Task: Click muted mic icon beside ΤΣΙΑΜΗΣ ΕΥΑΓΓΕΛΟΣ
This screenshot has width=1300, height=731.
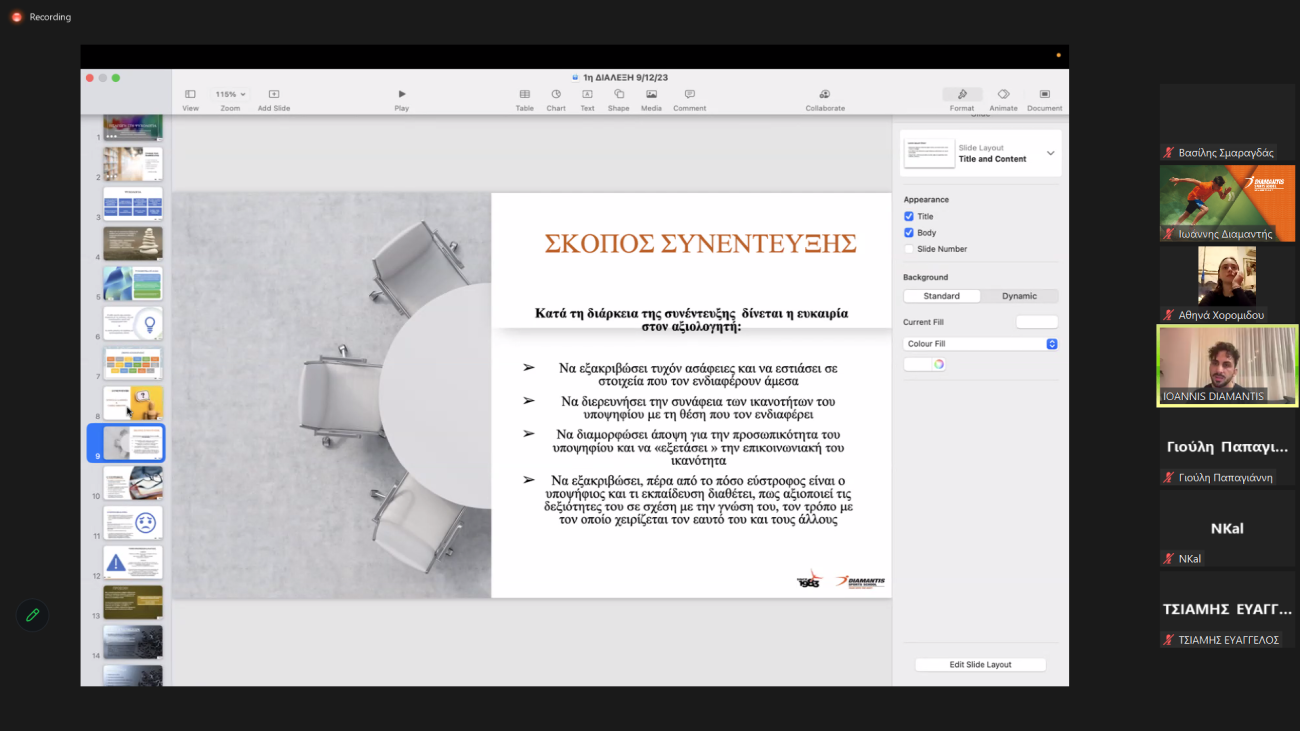Action: [x=1168, y=640]
